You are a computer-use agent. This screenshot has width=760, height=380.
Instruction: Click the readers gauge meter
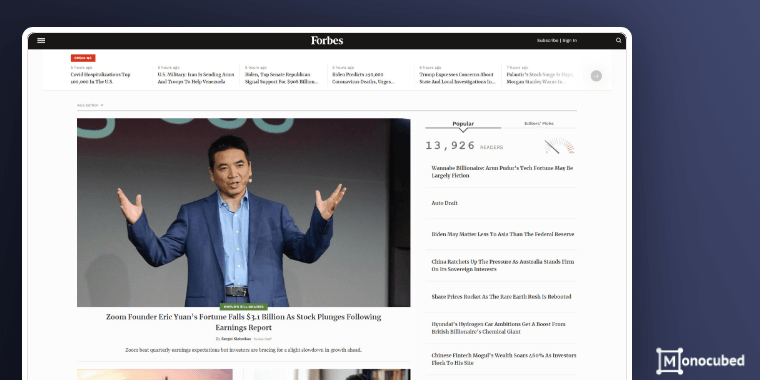[559, 145]
